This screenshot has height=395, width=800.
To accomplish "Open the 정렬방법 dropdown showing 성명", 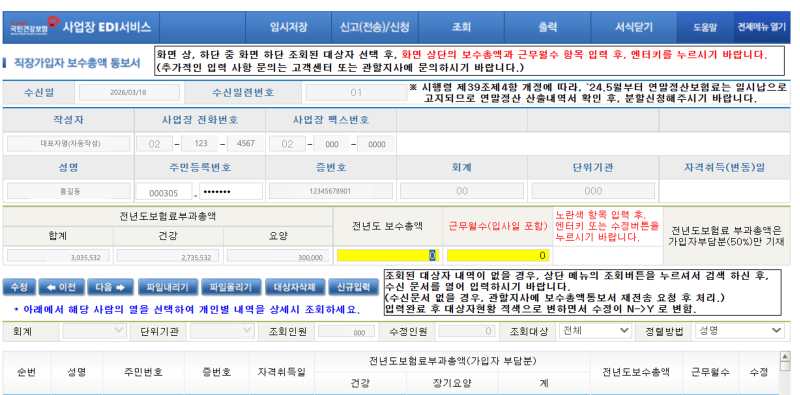I will click(739, 331).
